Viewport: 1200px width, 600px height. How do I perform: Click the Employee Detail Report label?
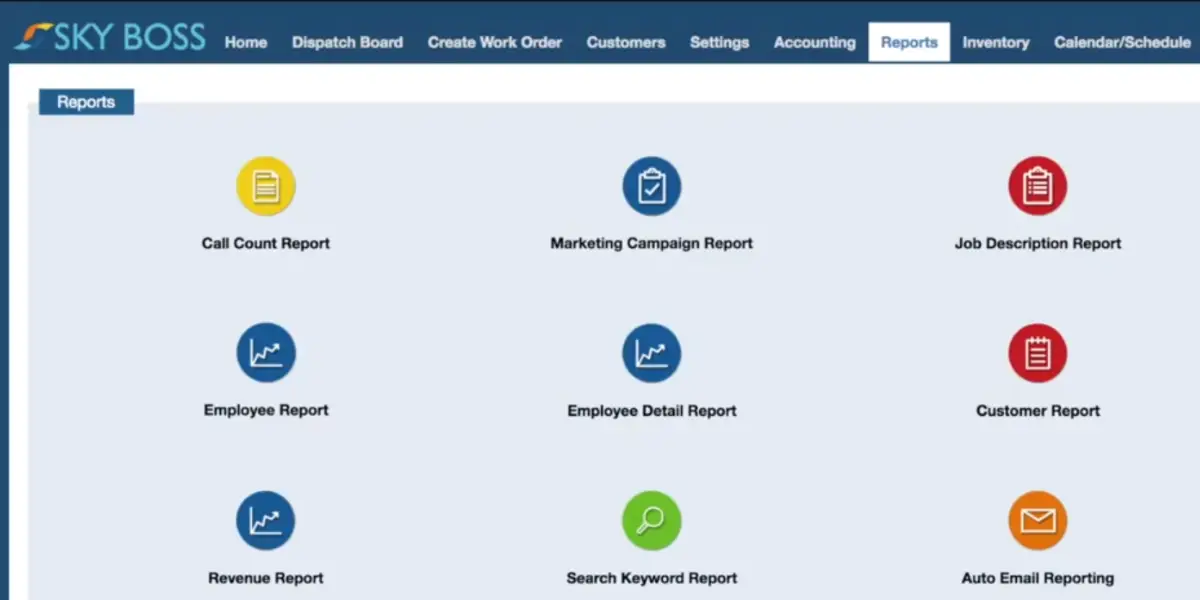click(652, 411)
